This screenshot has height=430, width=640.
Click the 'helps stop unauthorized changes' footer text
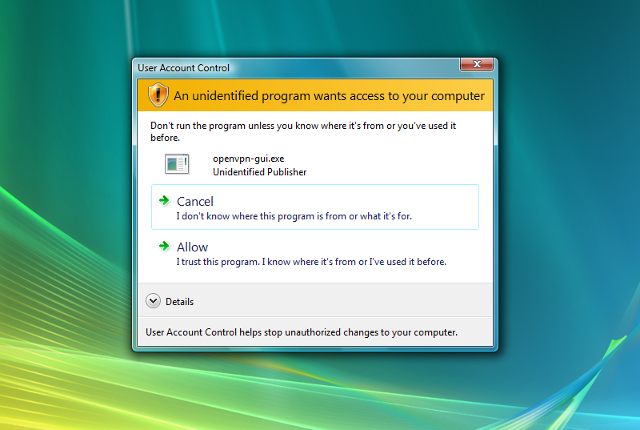(301, 332)
